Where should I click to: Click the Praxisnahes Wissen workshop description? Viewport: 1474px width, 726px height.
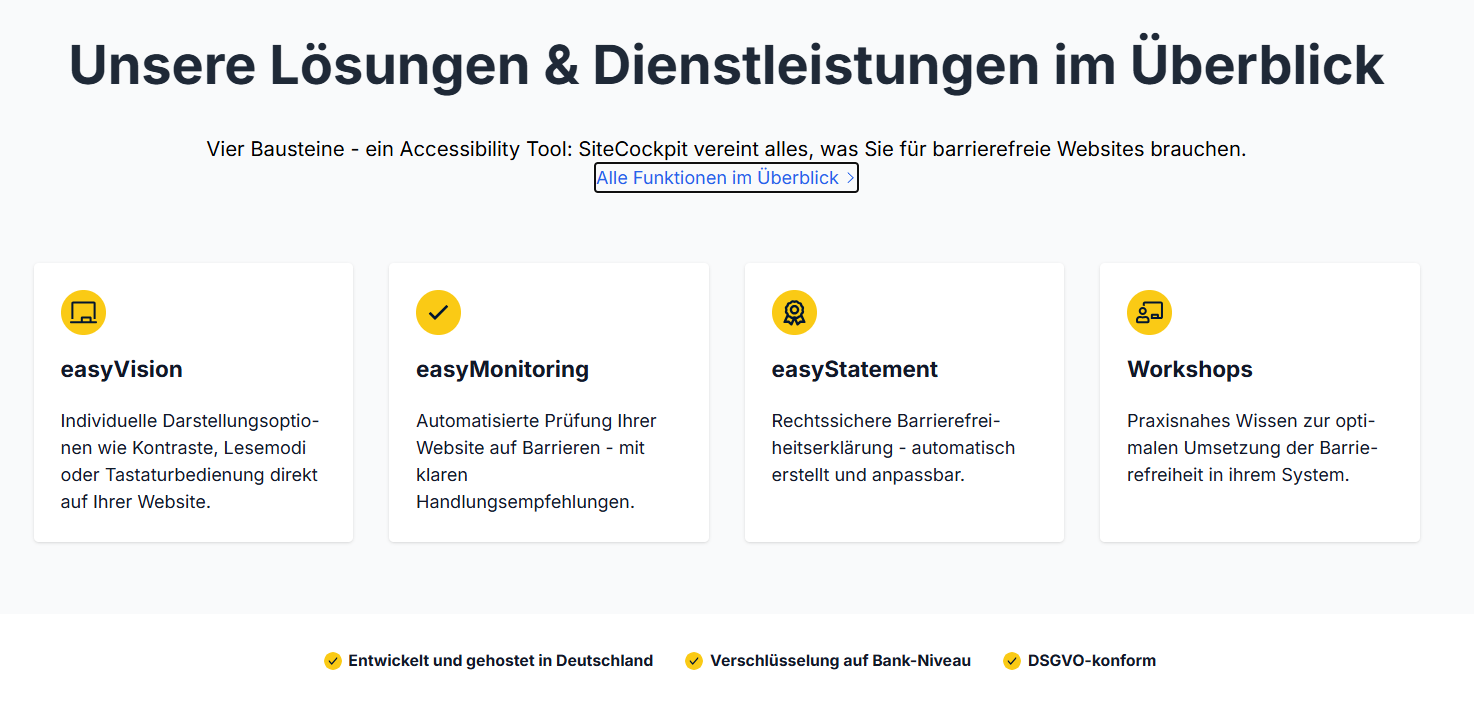(x=1252, y=448)
